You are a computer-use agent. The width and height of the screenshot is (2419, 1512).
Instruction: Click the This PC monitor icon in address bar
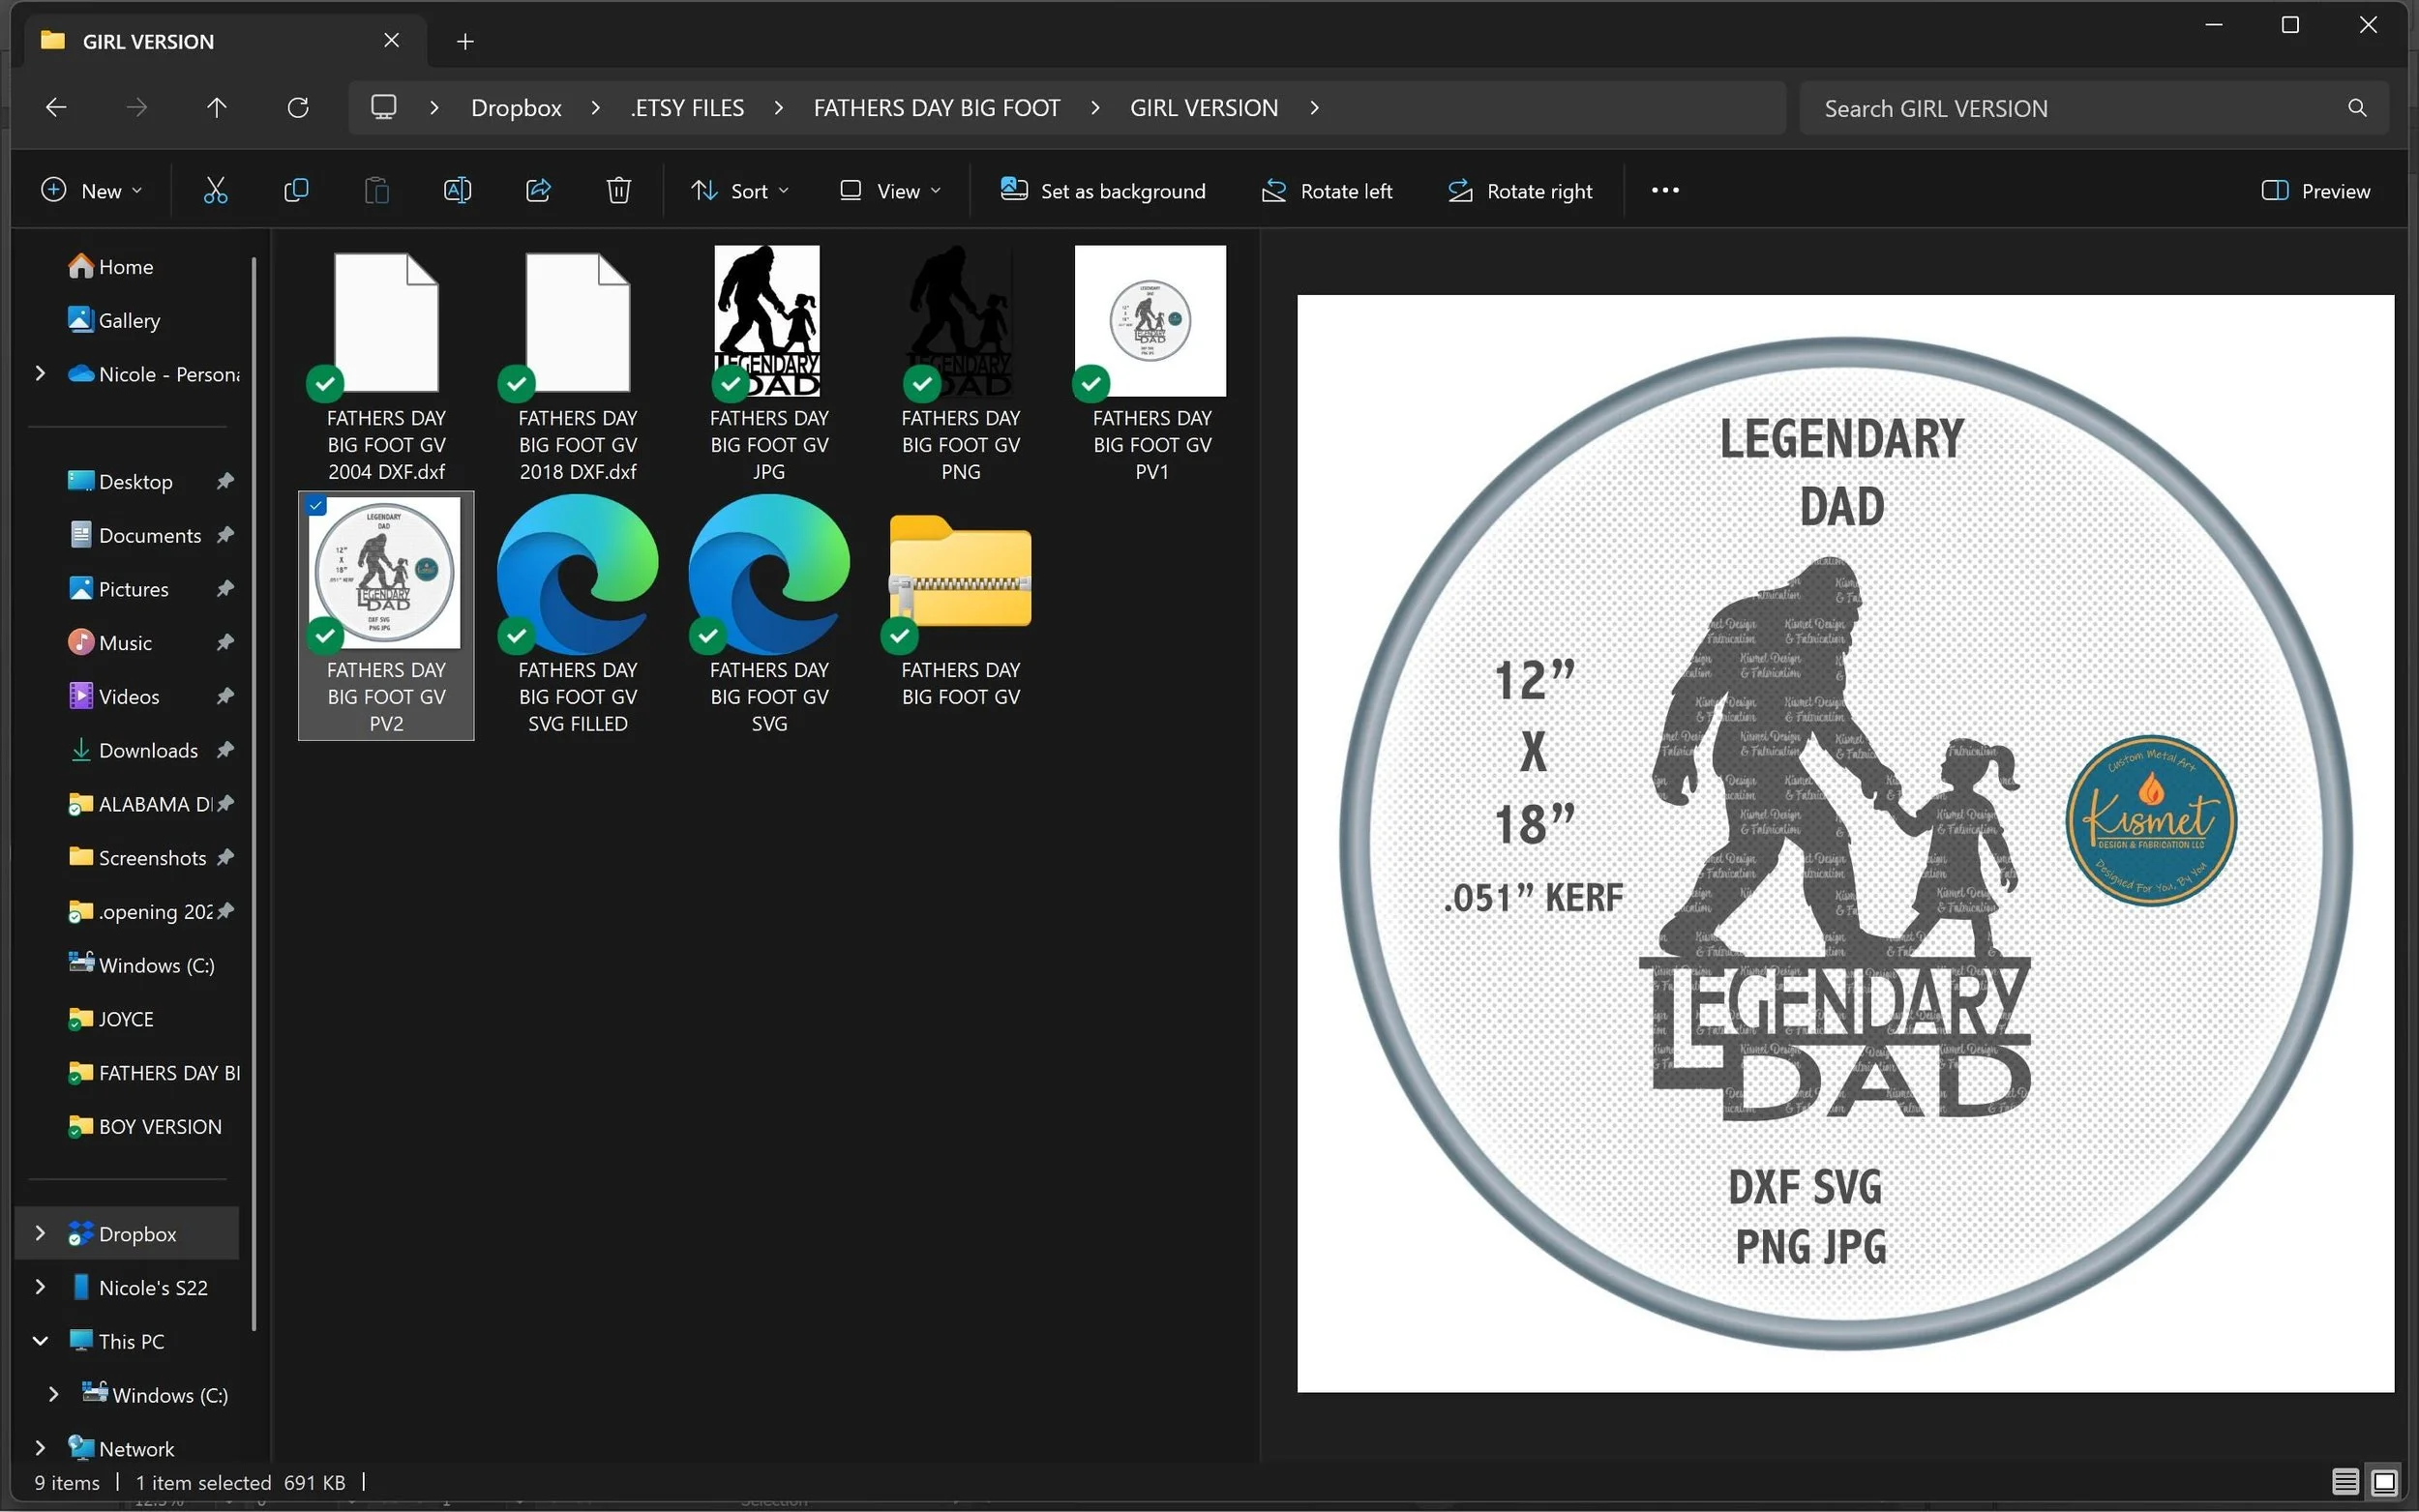pyautogui.click(x=383, y=107)
